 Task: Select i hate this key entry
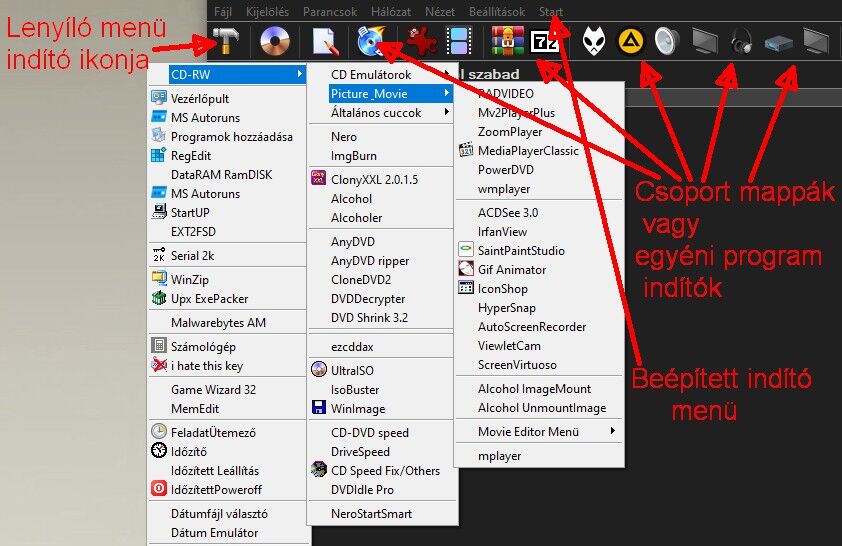click(228, 366)
